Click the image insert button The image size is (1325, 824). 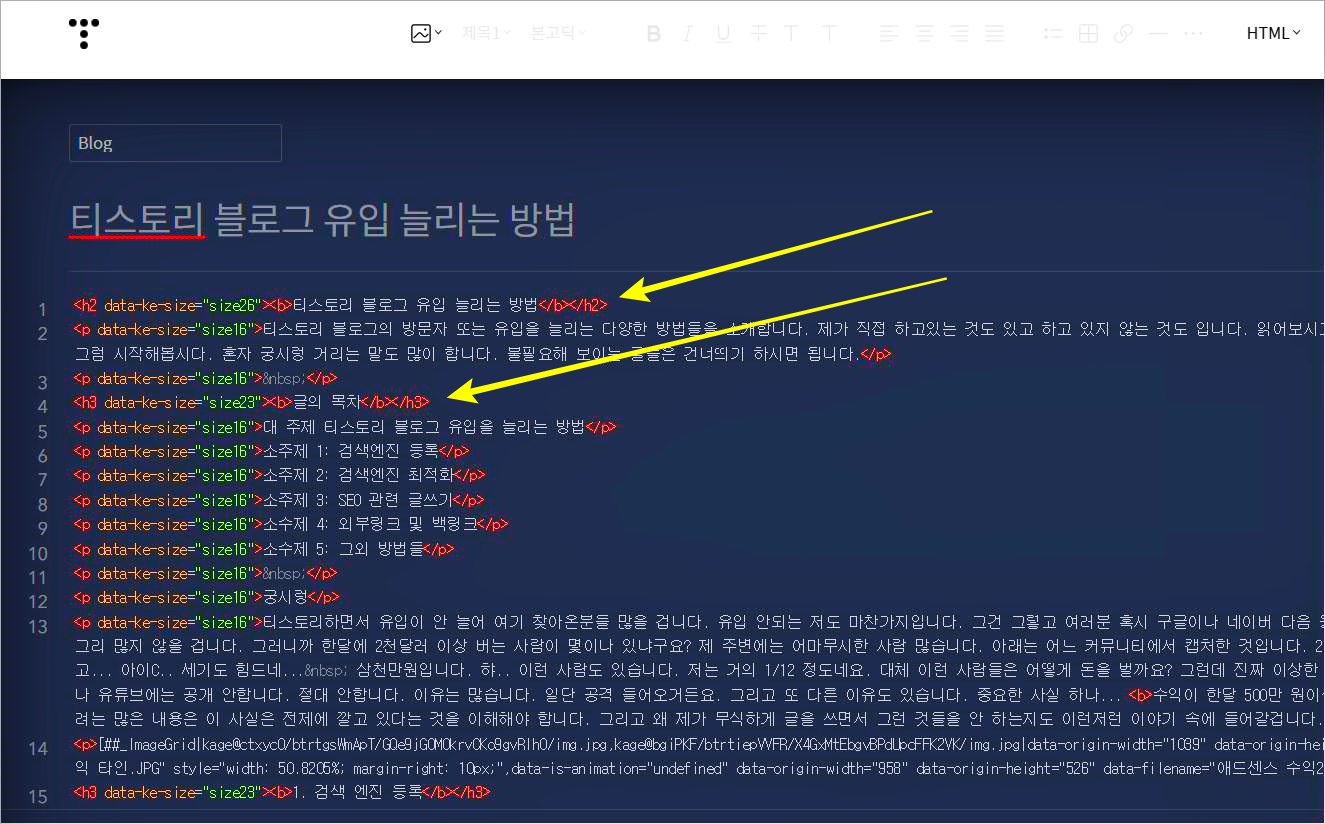pyautogui.click(x=420, y=33)
